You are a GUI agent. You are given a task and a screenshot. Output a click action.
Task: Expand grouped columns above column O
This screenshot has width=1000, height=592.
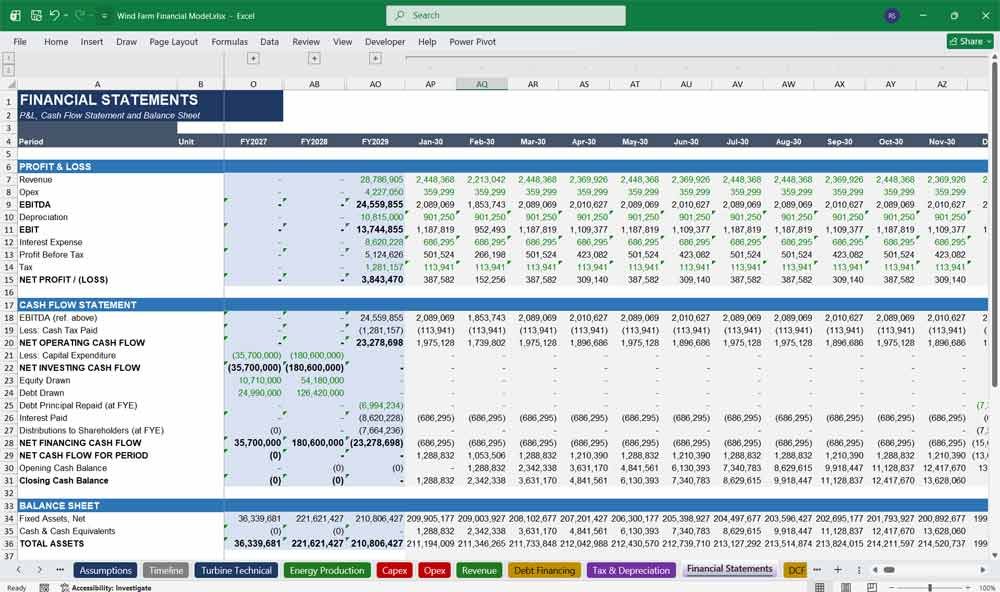(253, 59)
